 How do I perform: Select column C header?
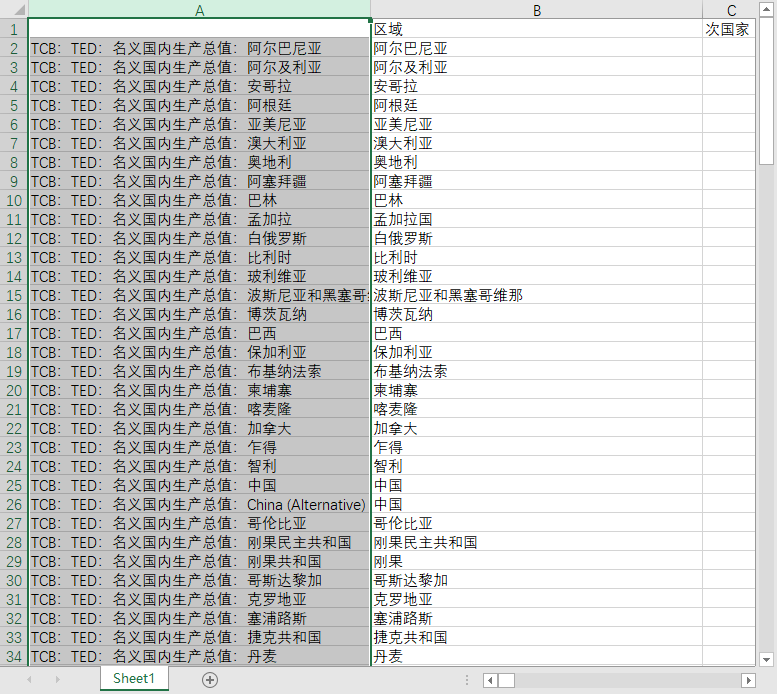click(731, 10)
